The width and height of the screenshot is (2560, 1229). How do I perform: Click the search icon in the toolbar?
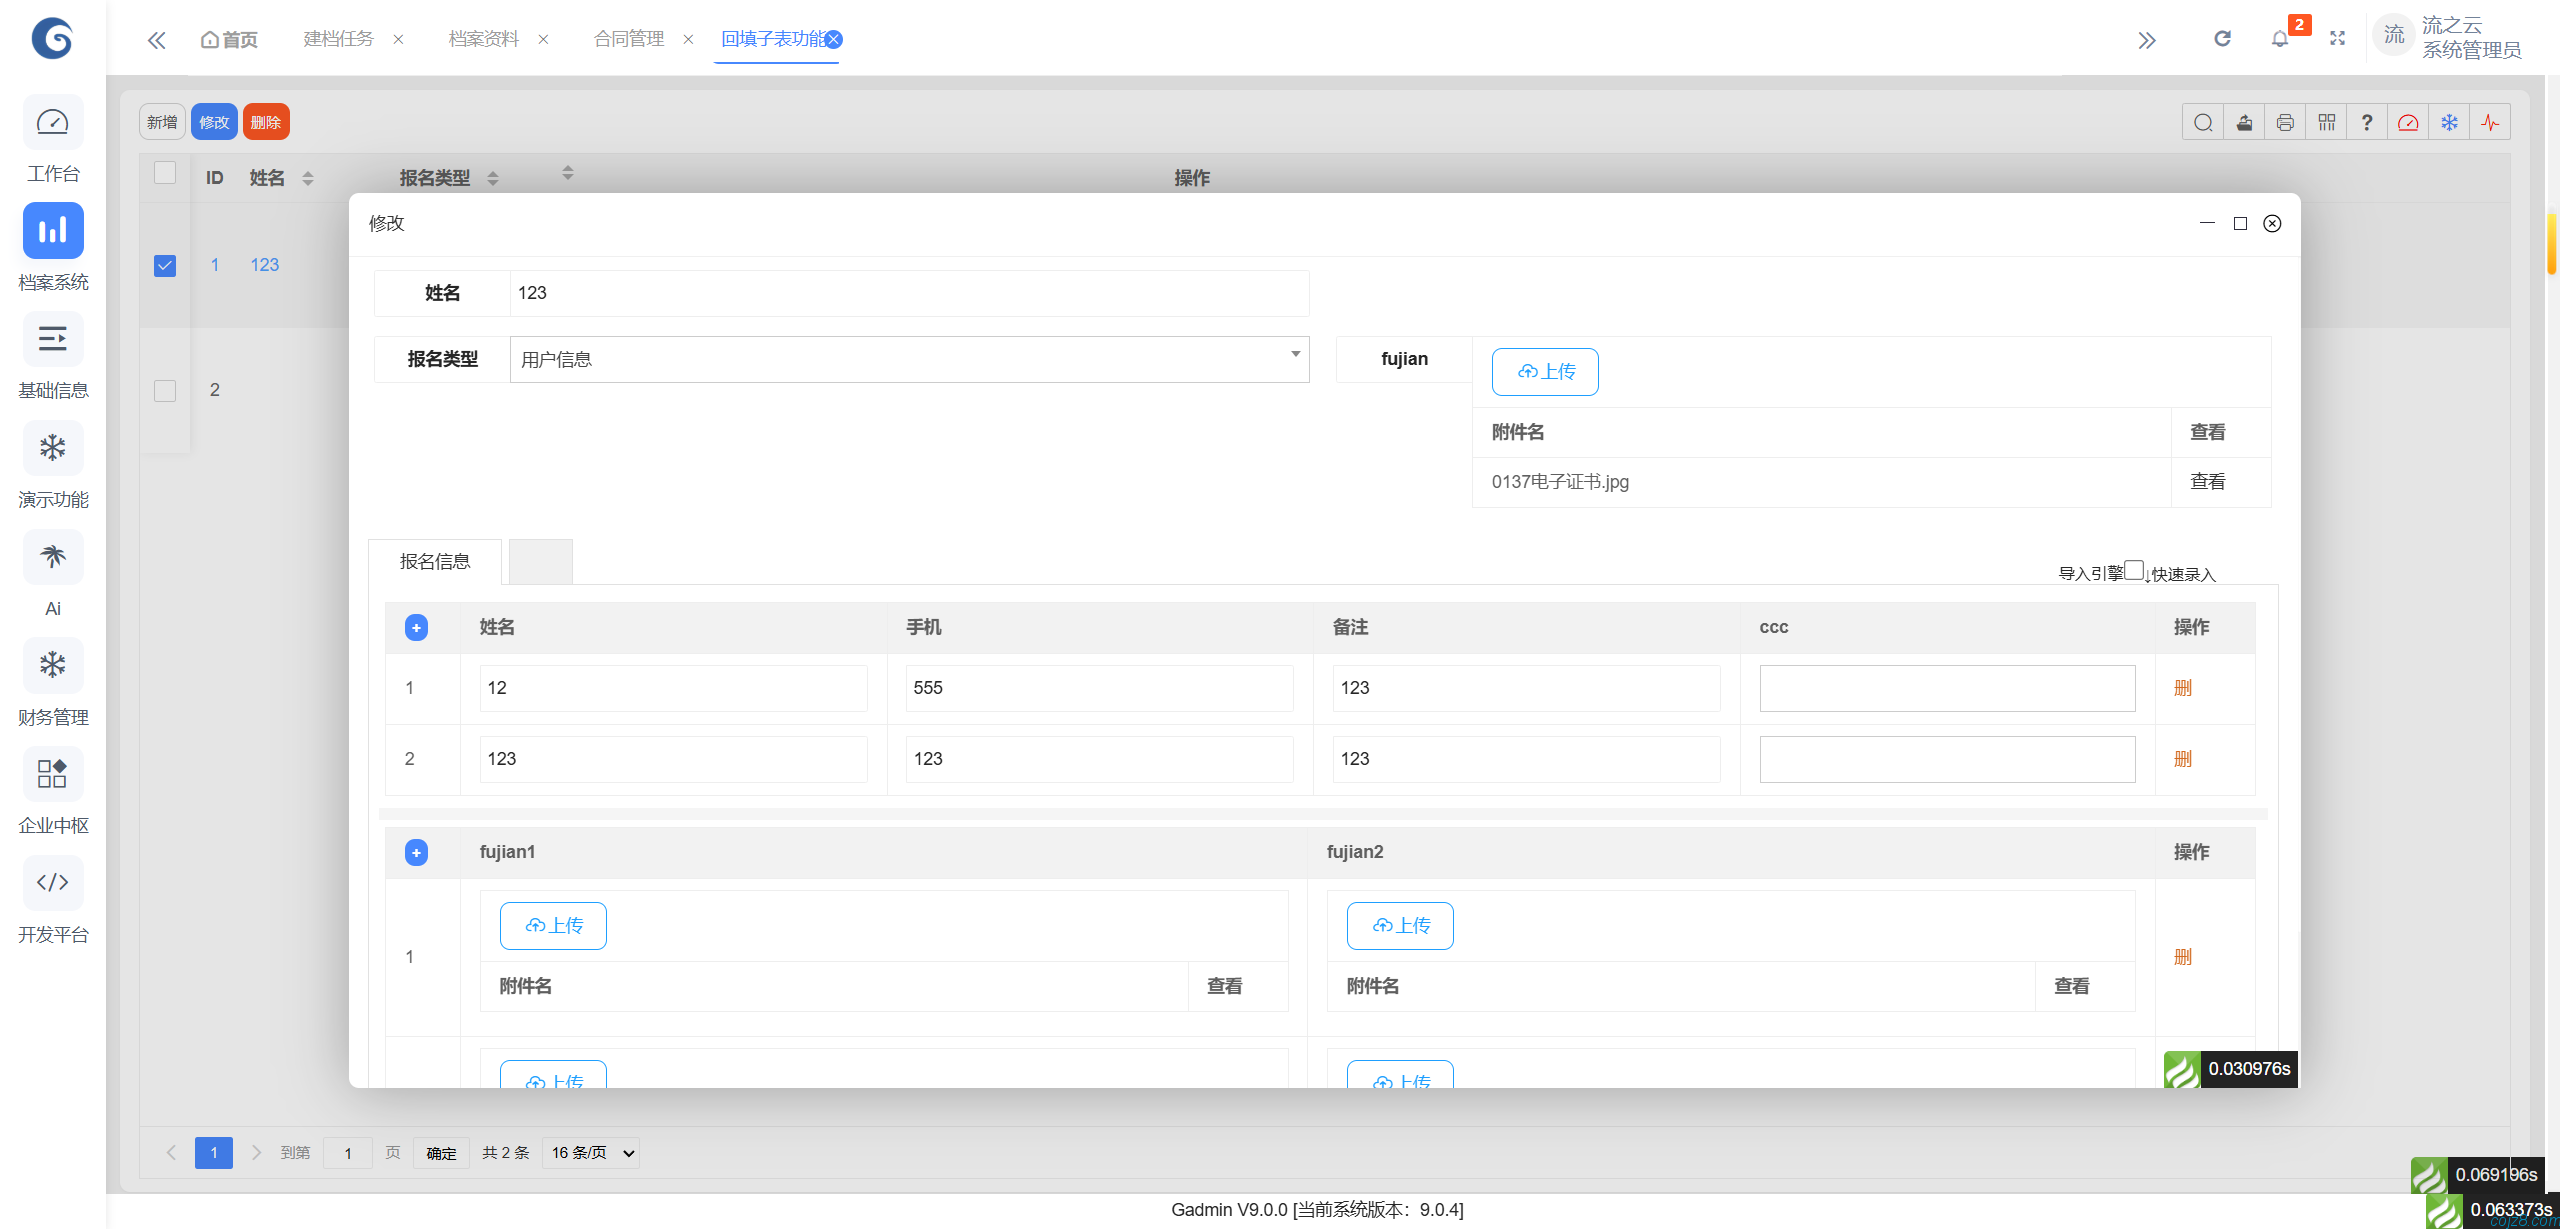point(2203,123)
